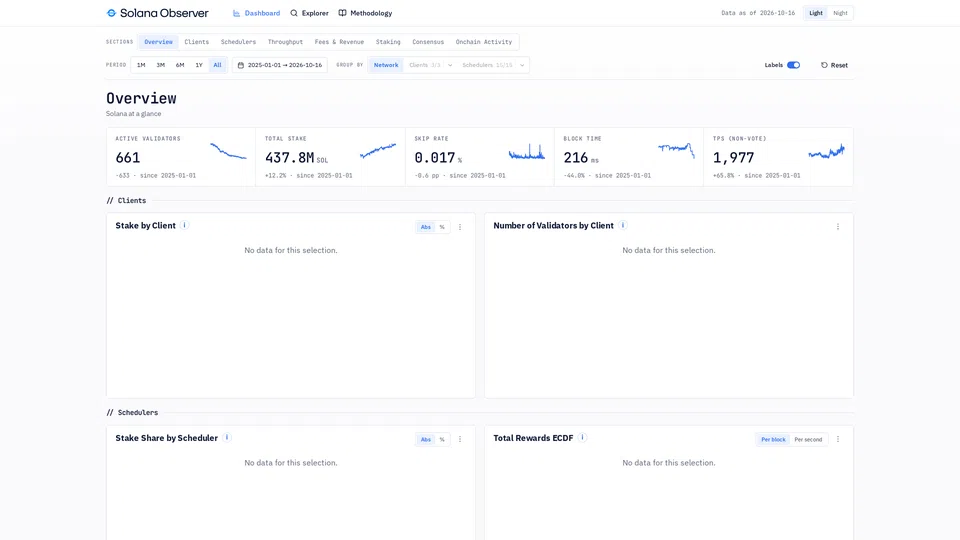Image resolution: width=960 pixels, height=540 pixels.
Task: Open the Explorer search page
Action: 309,13
